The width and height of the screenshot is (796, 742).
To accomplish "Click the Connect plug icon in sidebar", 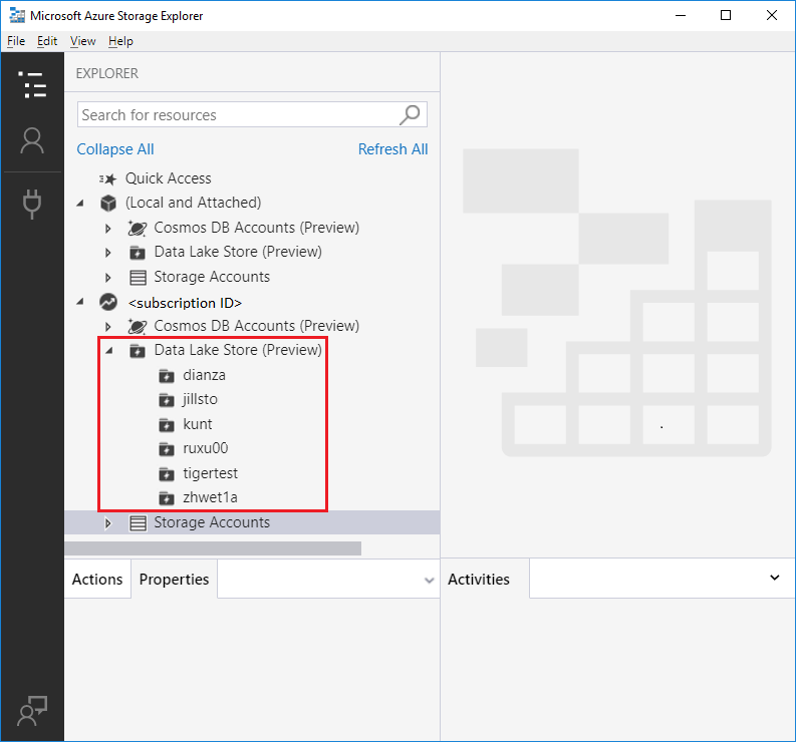I will 32,204.
